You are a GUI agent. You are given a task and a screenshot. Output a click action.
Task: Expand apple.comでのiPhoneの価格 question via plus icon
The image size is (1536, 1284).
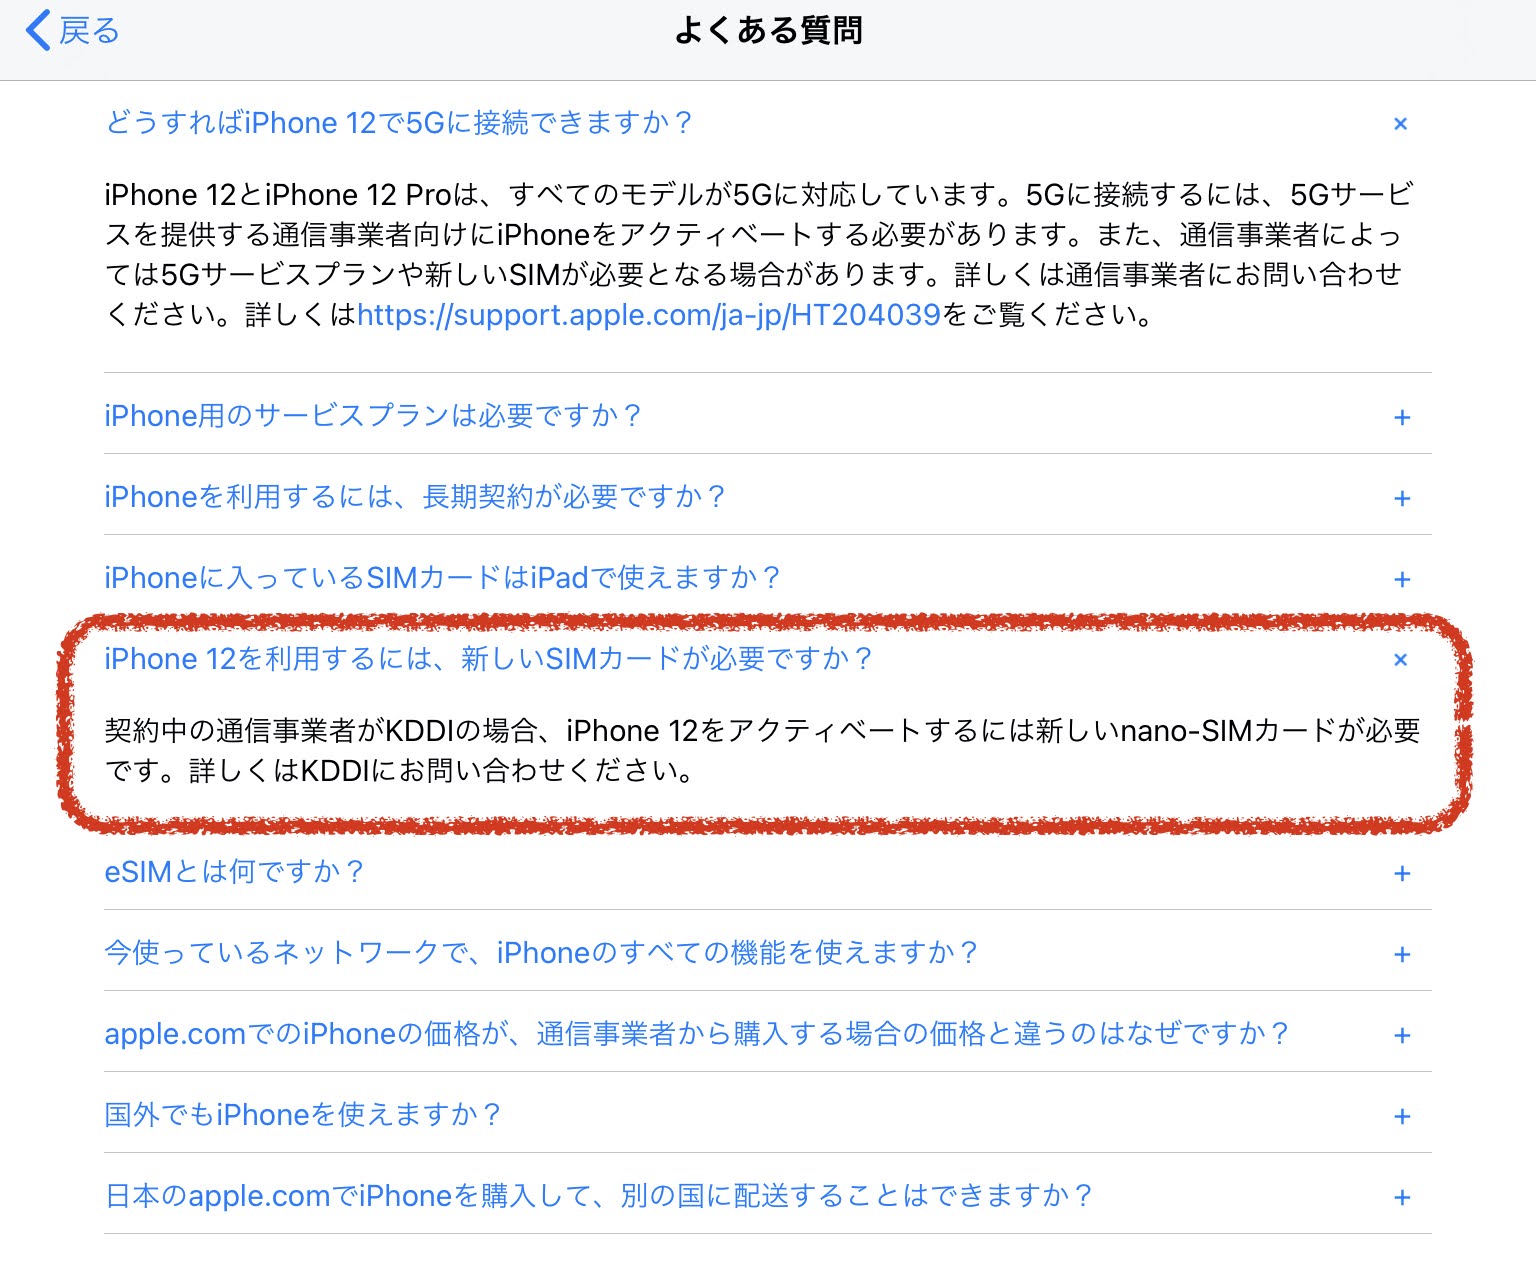click(1402, 1035)
